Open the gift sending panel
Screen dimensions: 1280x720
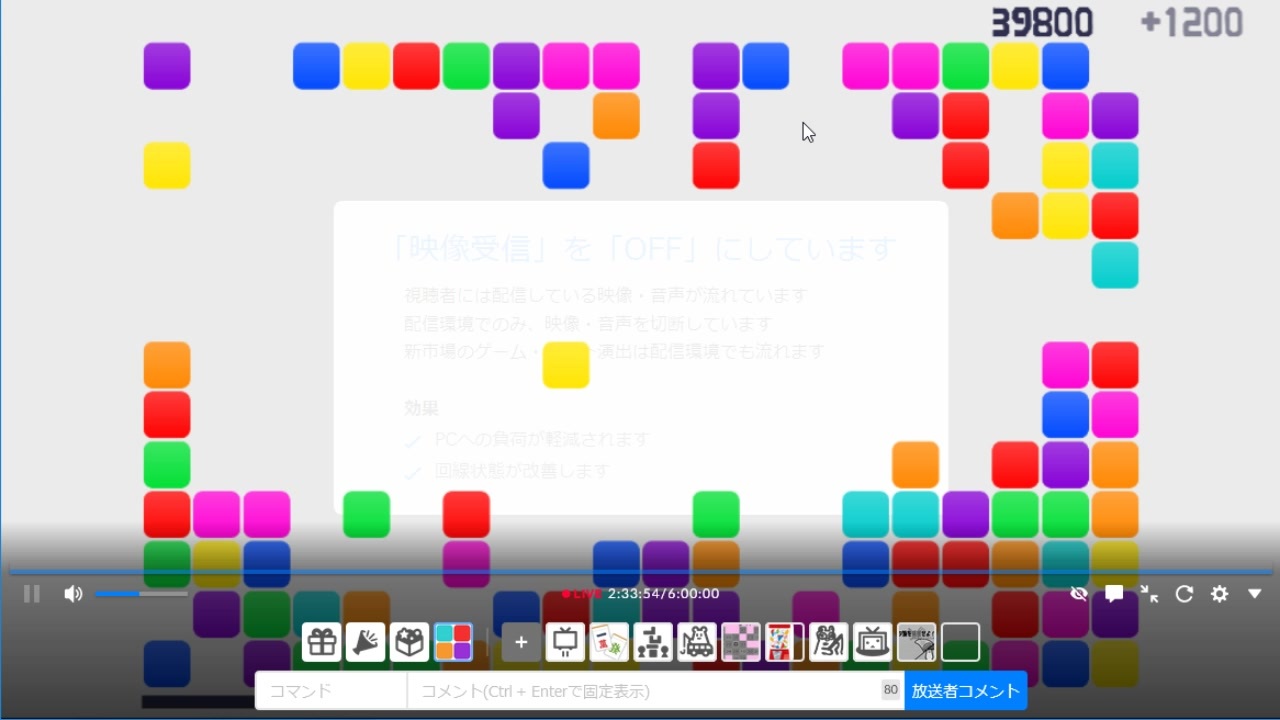(x=322, y=642)
